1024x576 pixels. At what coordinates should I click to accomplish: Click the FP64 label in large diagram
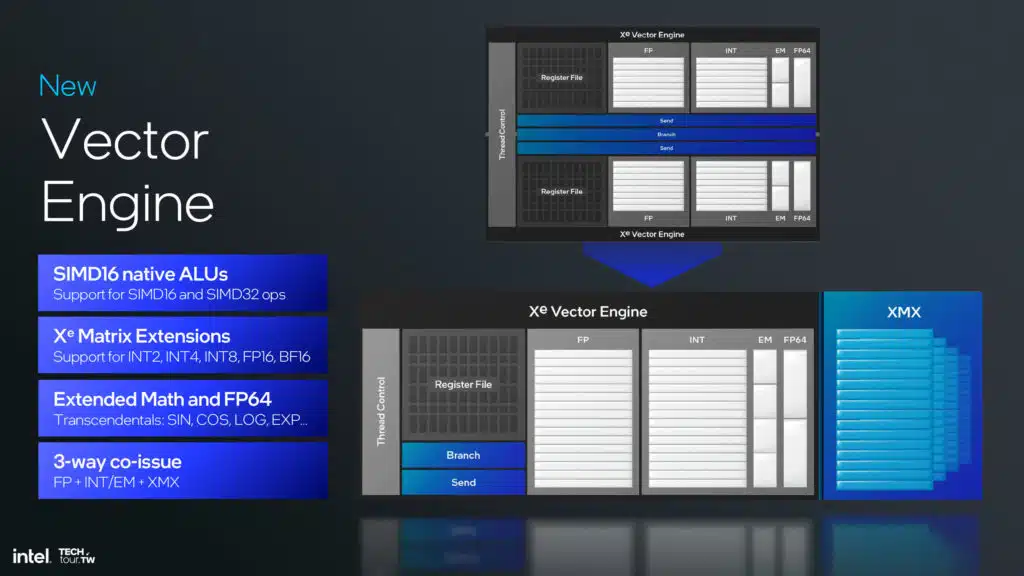tap(795, 340)
